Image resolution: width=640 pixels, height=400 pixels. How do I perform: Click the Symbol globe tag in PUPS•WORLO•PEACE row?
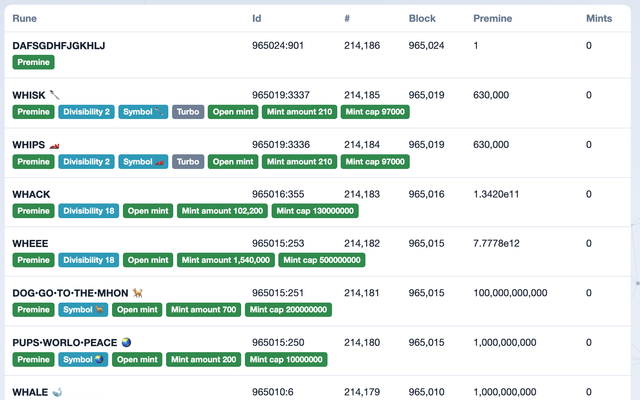click(83, 360)
